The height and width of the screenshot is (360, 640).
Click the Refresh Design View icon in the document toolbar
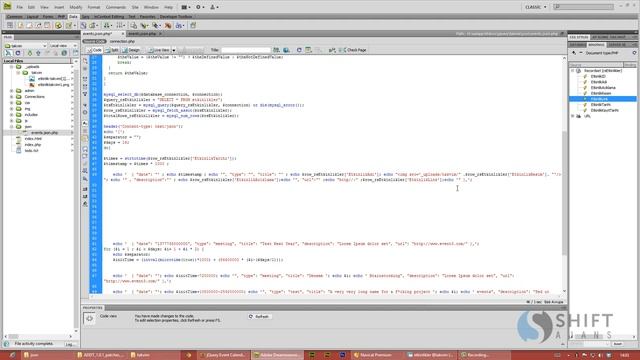tap(299, 50)
